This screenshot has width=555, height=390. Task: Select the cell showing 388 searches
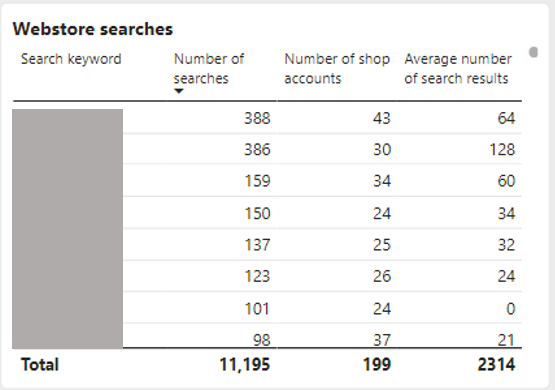[257, 118]
